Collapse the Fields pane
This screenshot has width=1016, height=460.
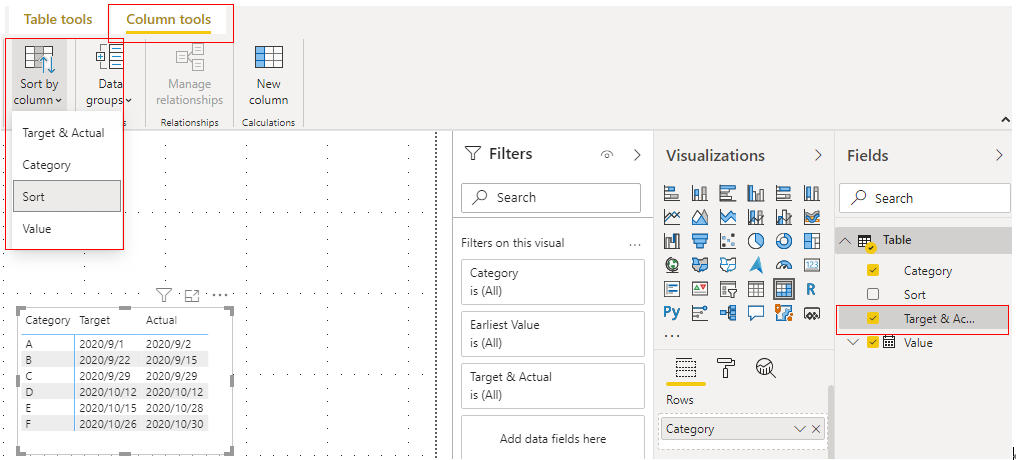point(999,155)
